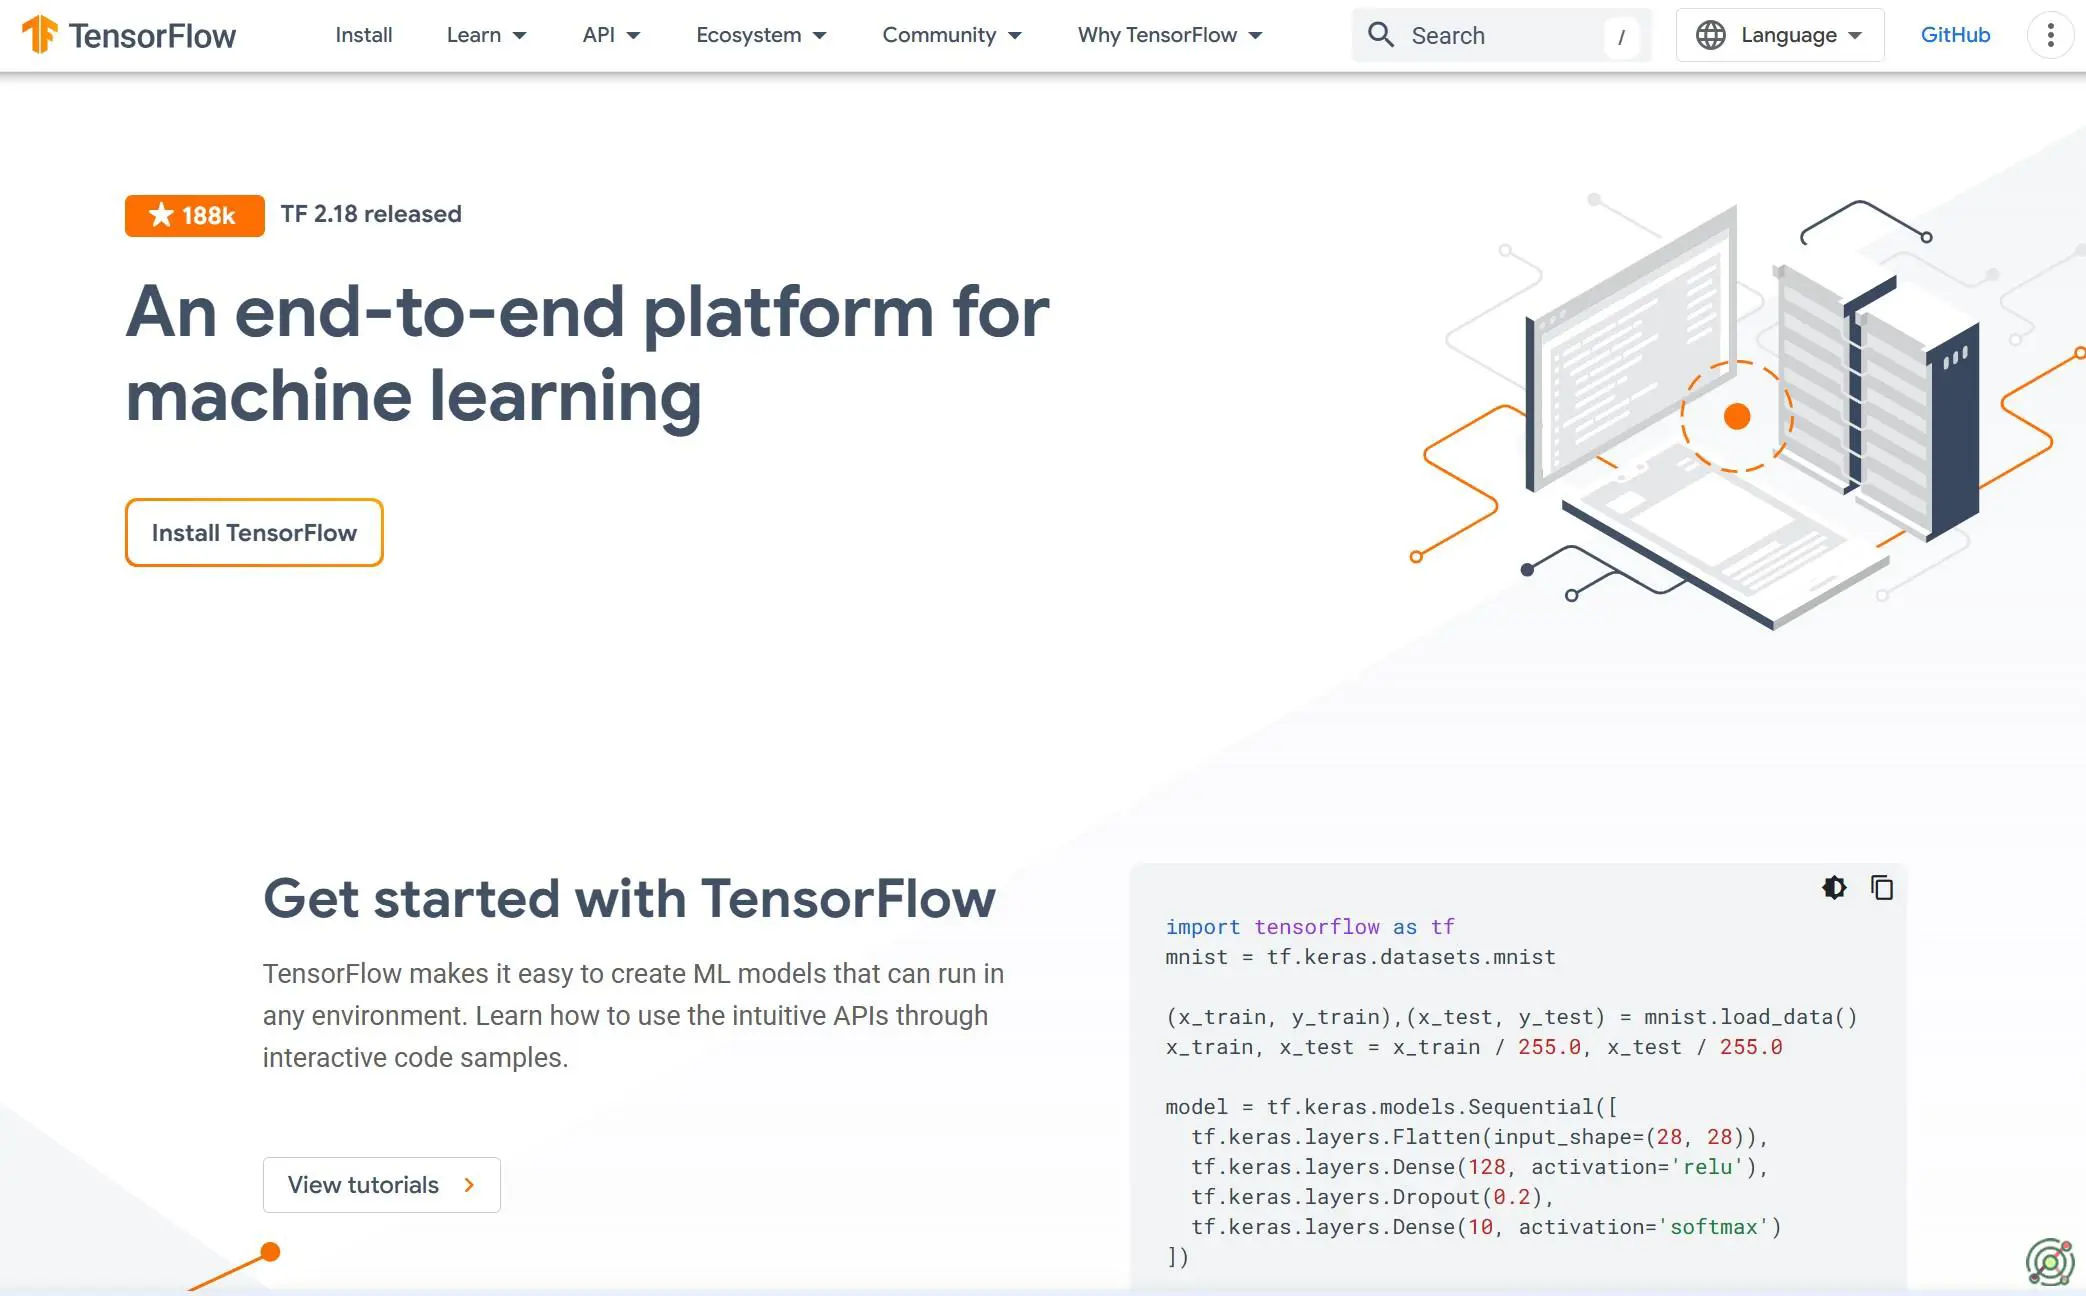The height and width of the screenshot is (1296, 2086).
Task: Click the slash shortcut key hint
Action: coord(1621,37)
